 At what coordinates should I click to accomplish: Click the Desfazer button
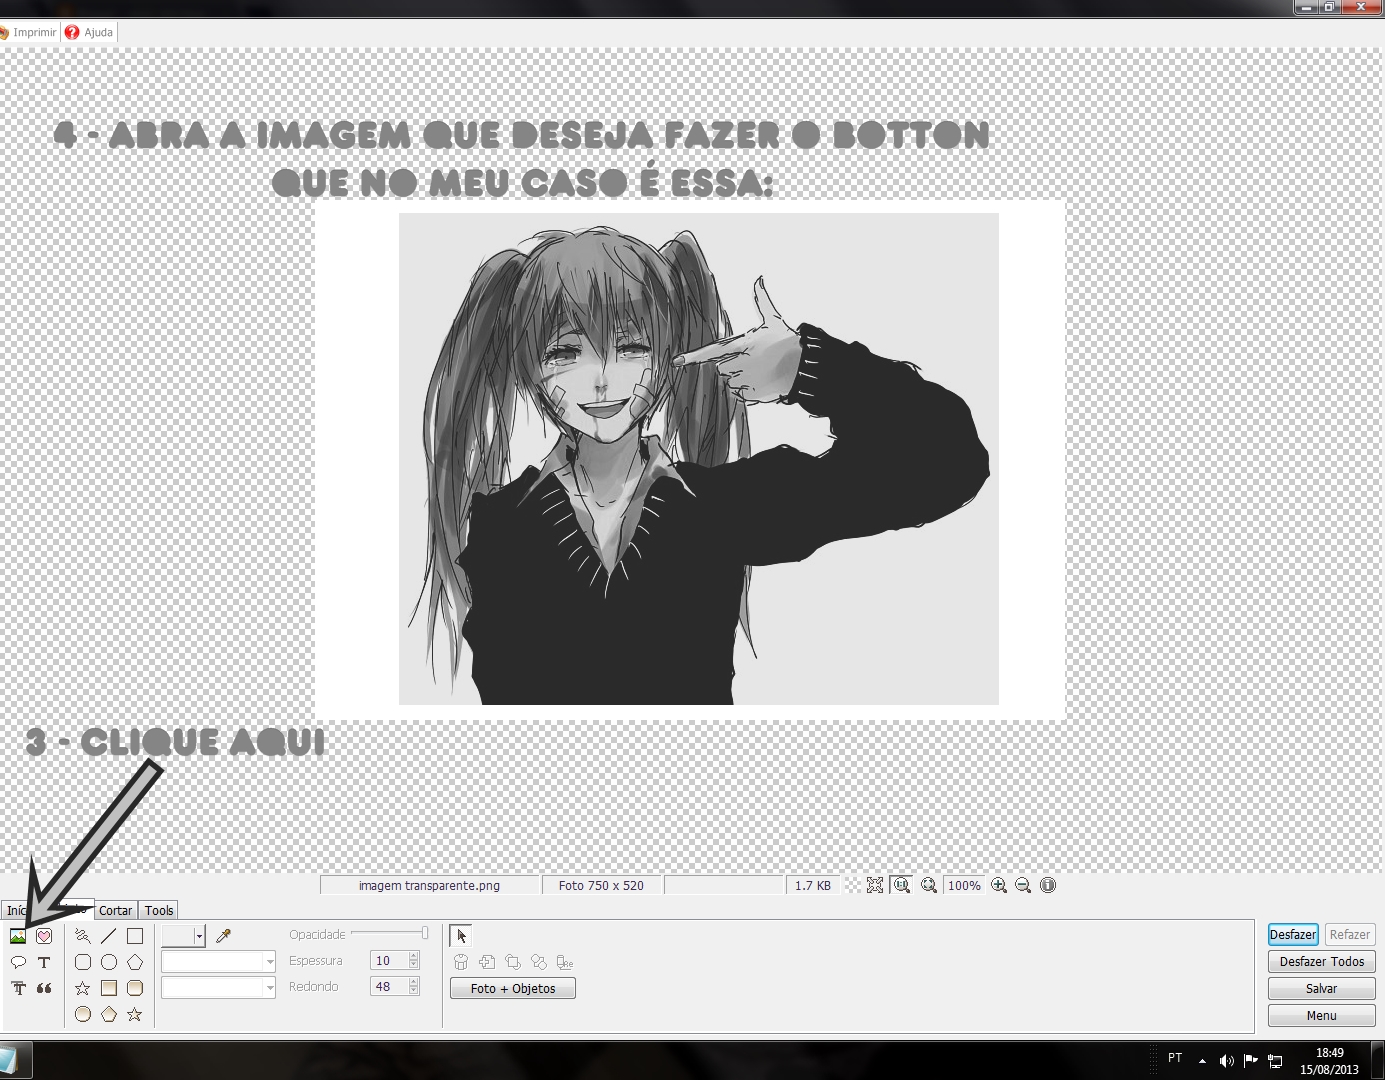1293,935
